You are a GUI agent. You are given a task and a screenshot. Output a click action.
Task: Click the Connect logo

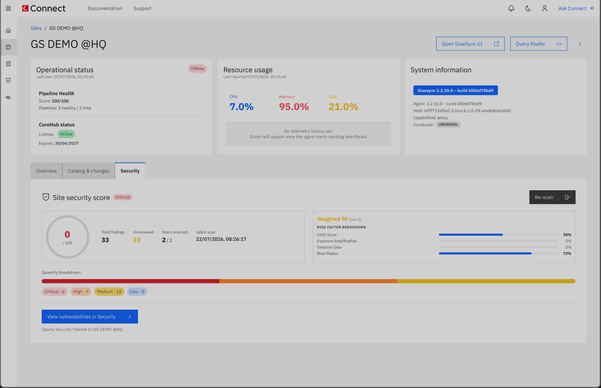[x=43, y=8]
